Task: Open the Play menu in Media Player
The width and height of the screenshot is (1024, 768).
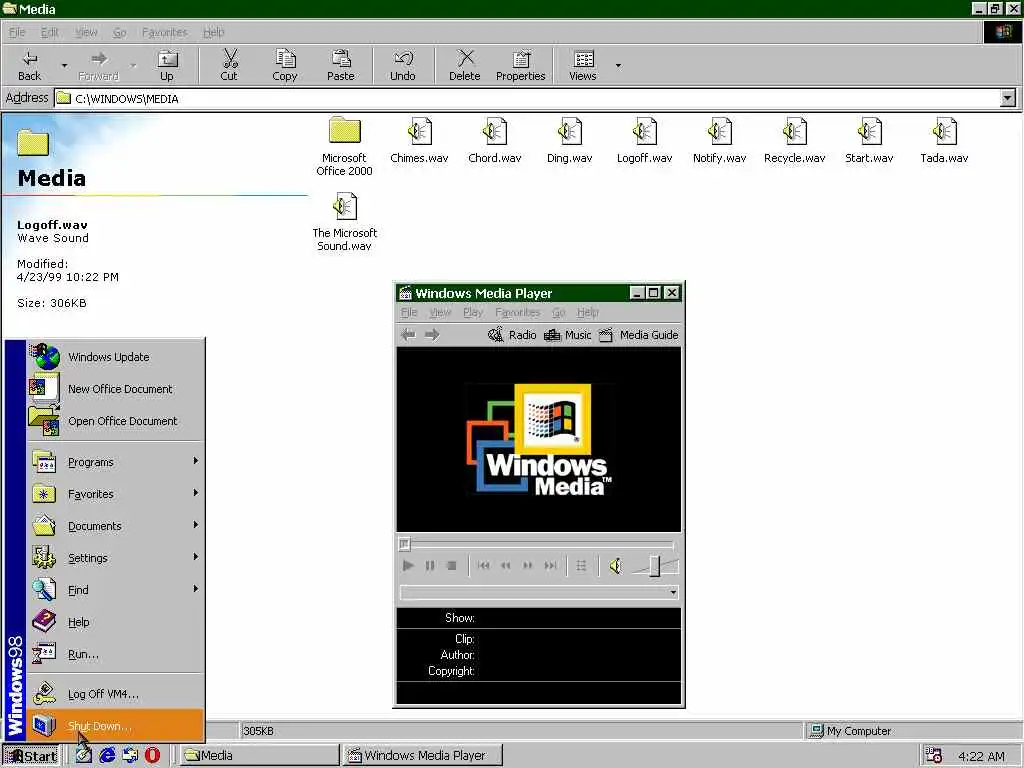Action: pyautogui.click(x=473, y=312)
